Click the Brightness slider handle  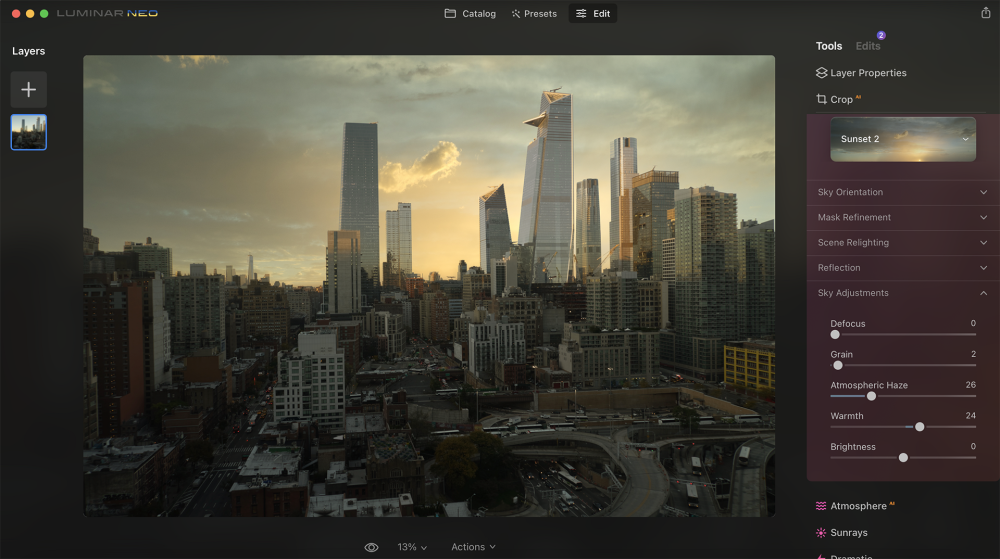pos(903,458)
